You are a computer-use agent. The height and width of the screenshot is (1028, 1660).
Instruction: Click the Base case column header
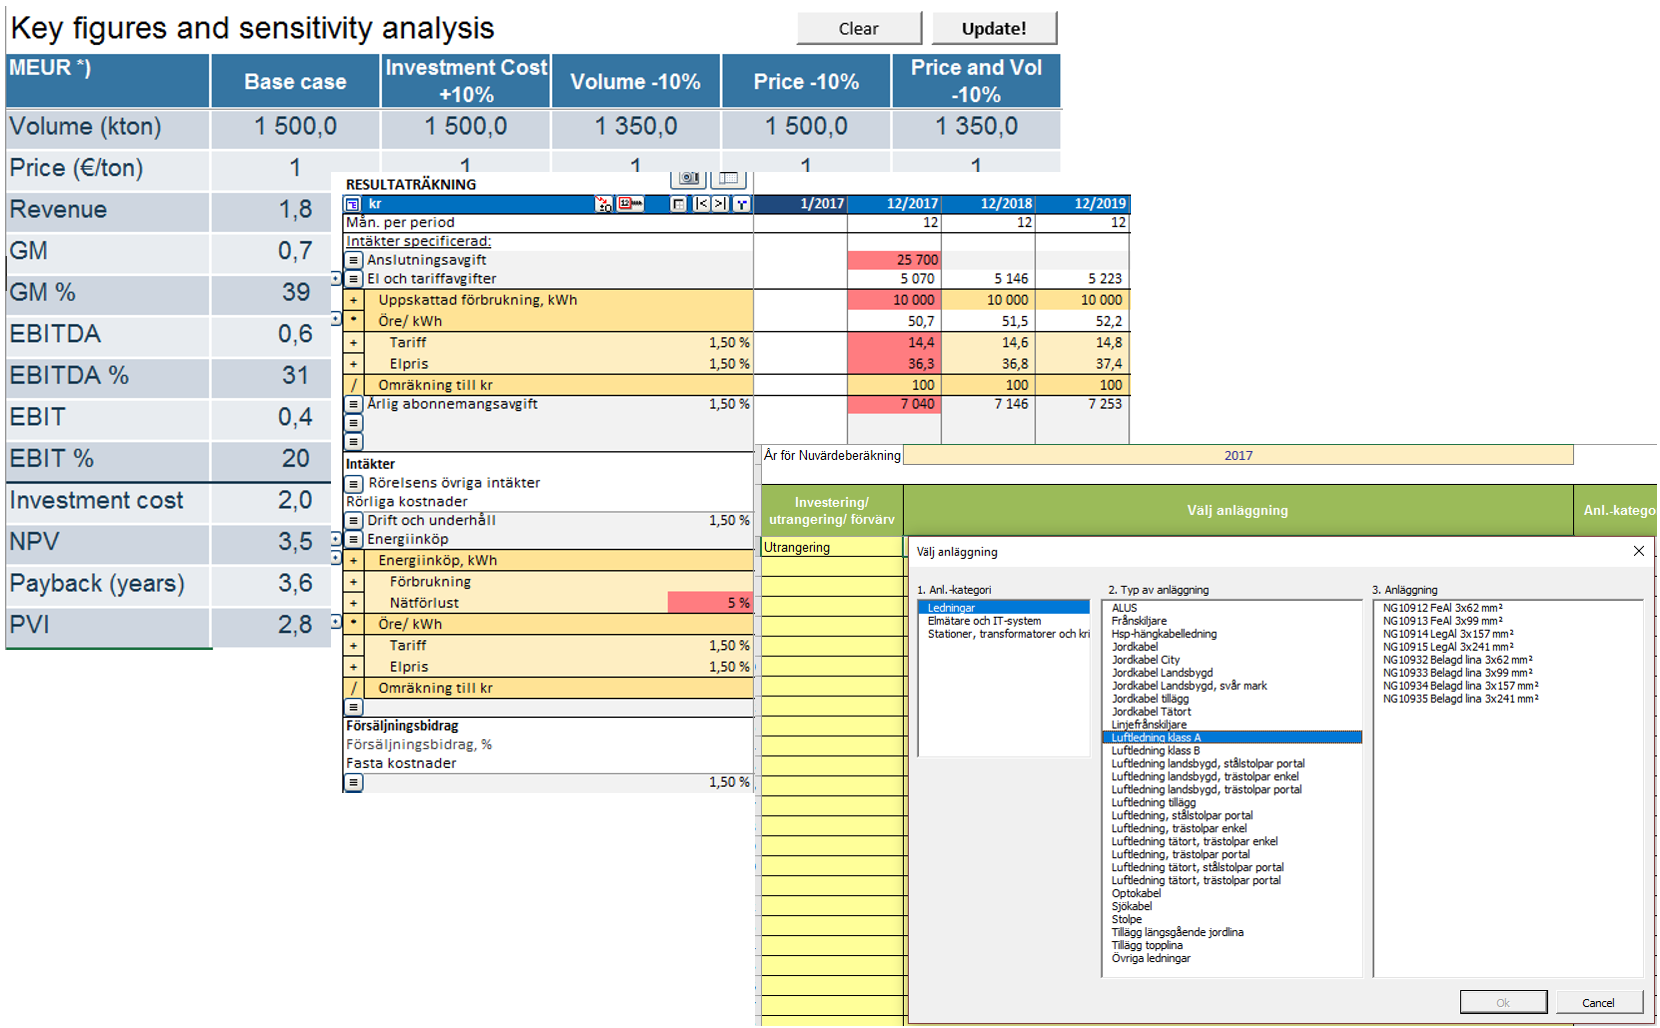tap(295, 81)
